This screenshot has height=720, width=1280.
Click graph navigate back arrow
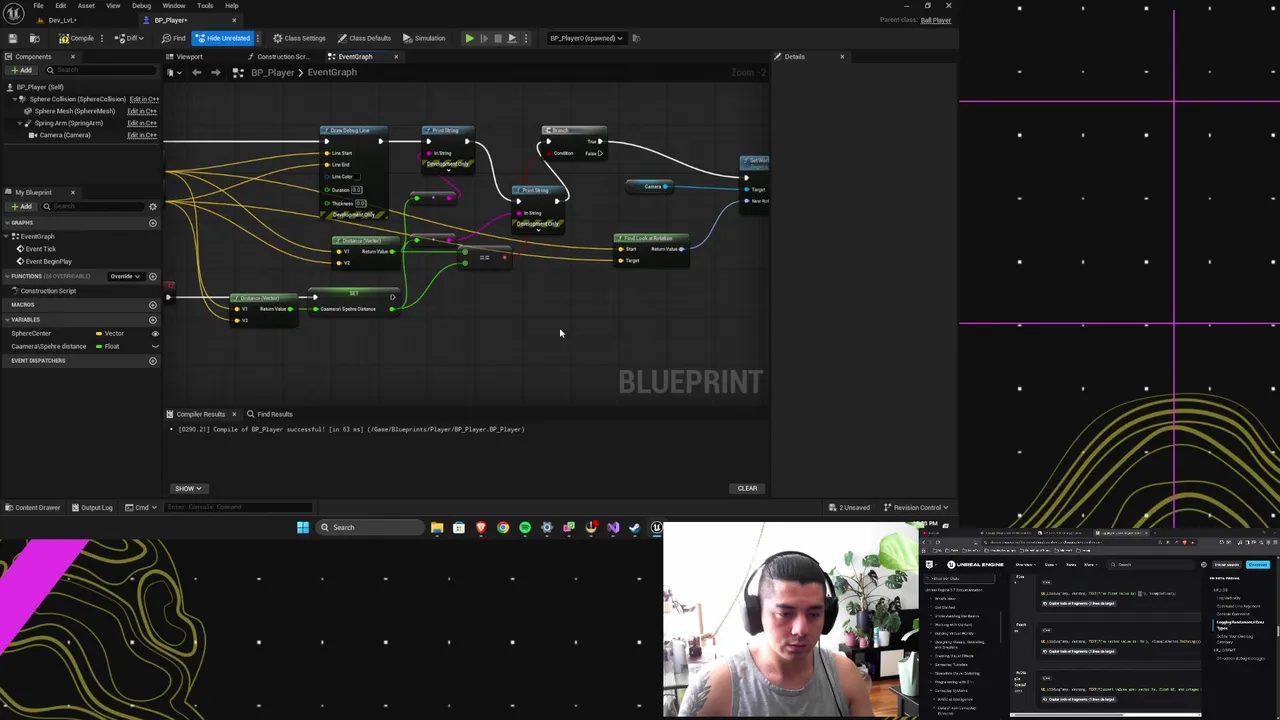[x=196, y=72]
